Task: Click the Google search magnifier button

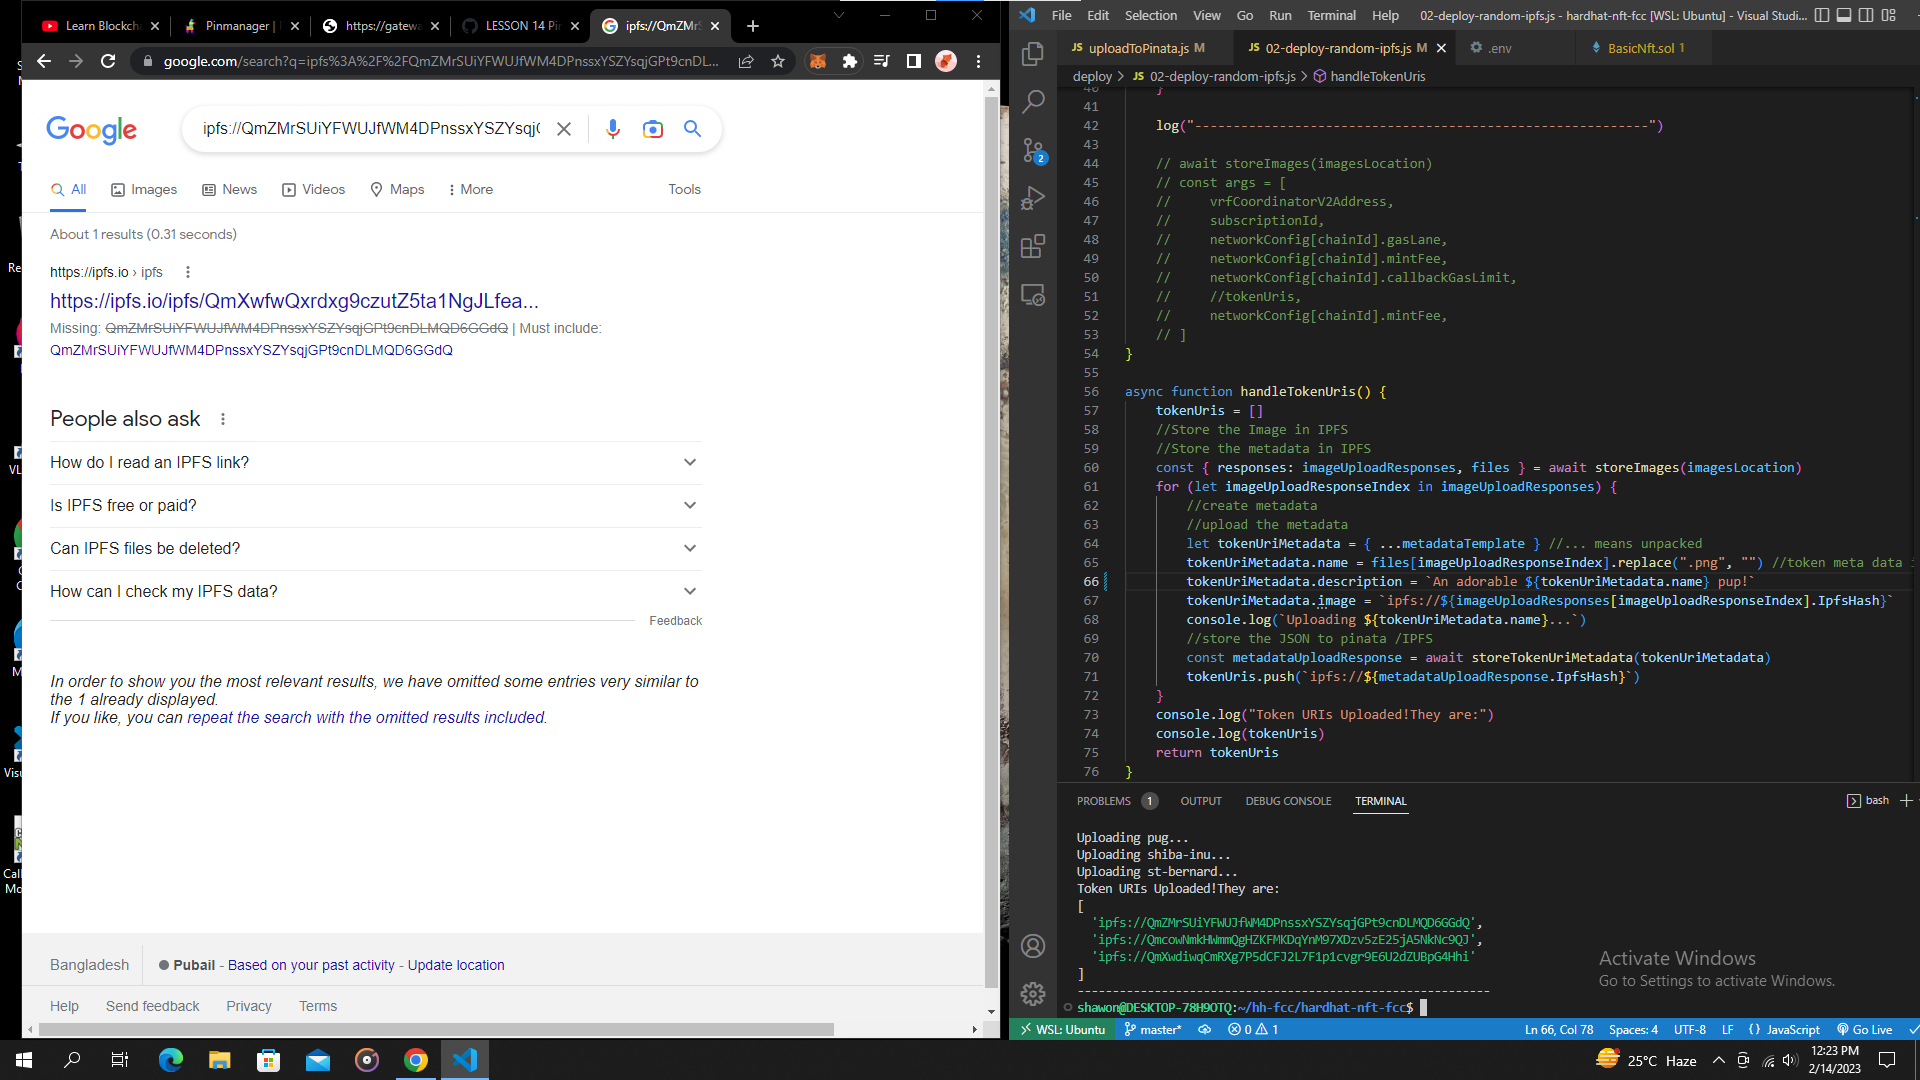Action: [692, 129]
